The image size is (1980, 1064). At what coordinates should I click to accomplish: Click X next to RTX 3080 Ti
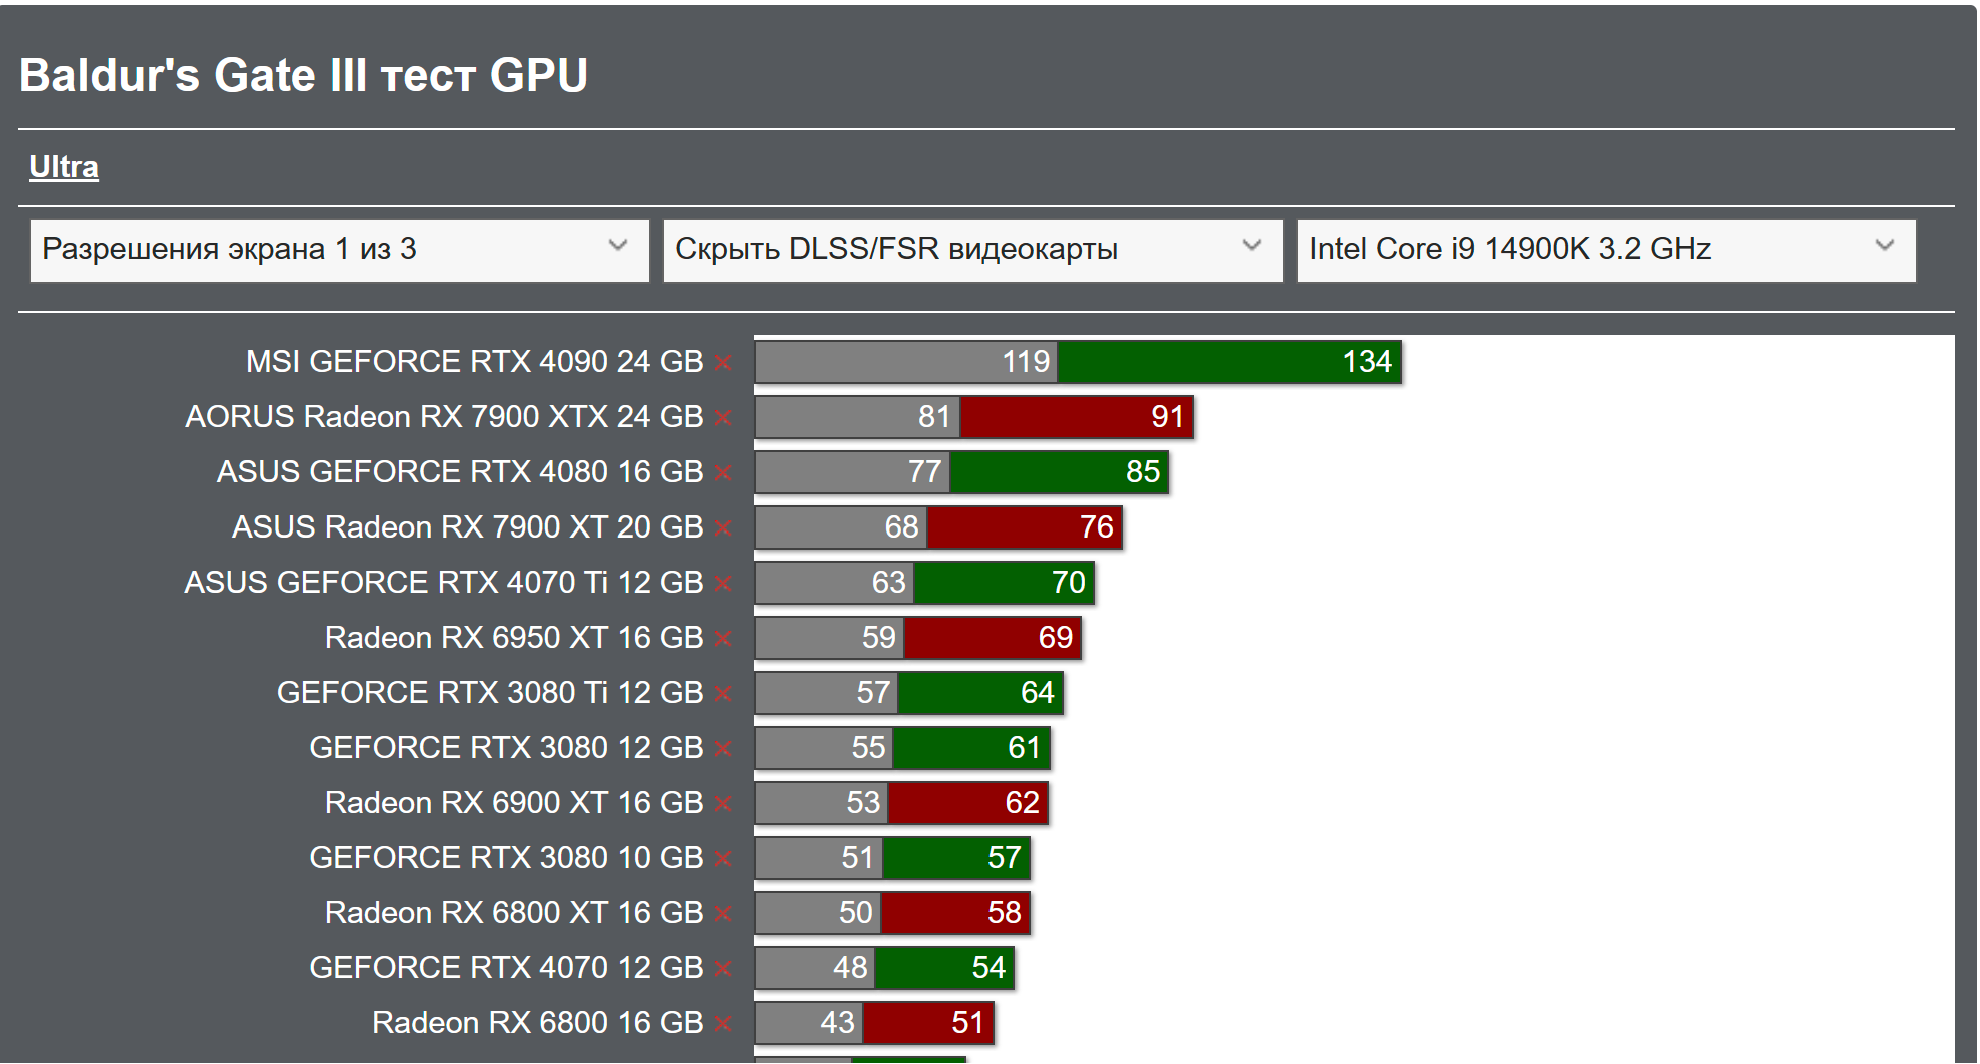(724, 693)
